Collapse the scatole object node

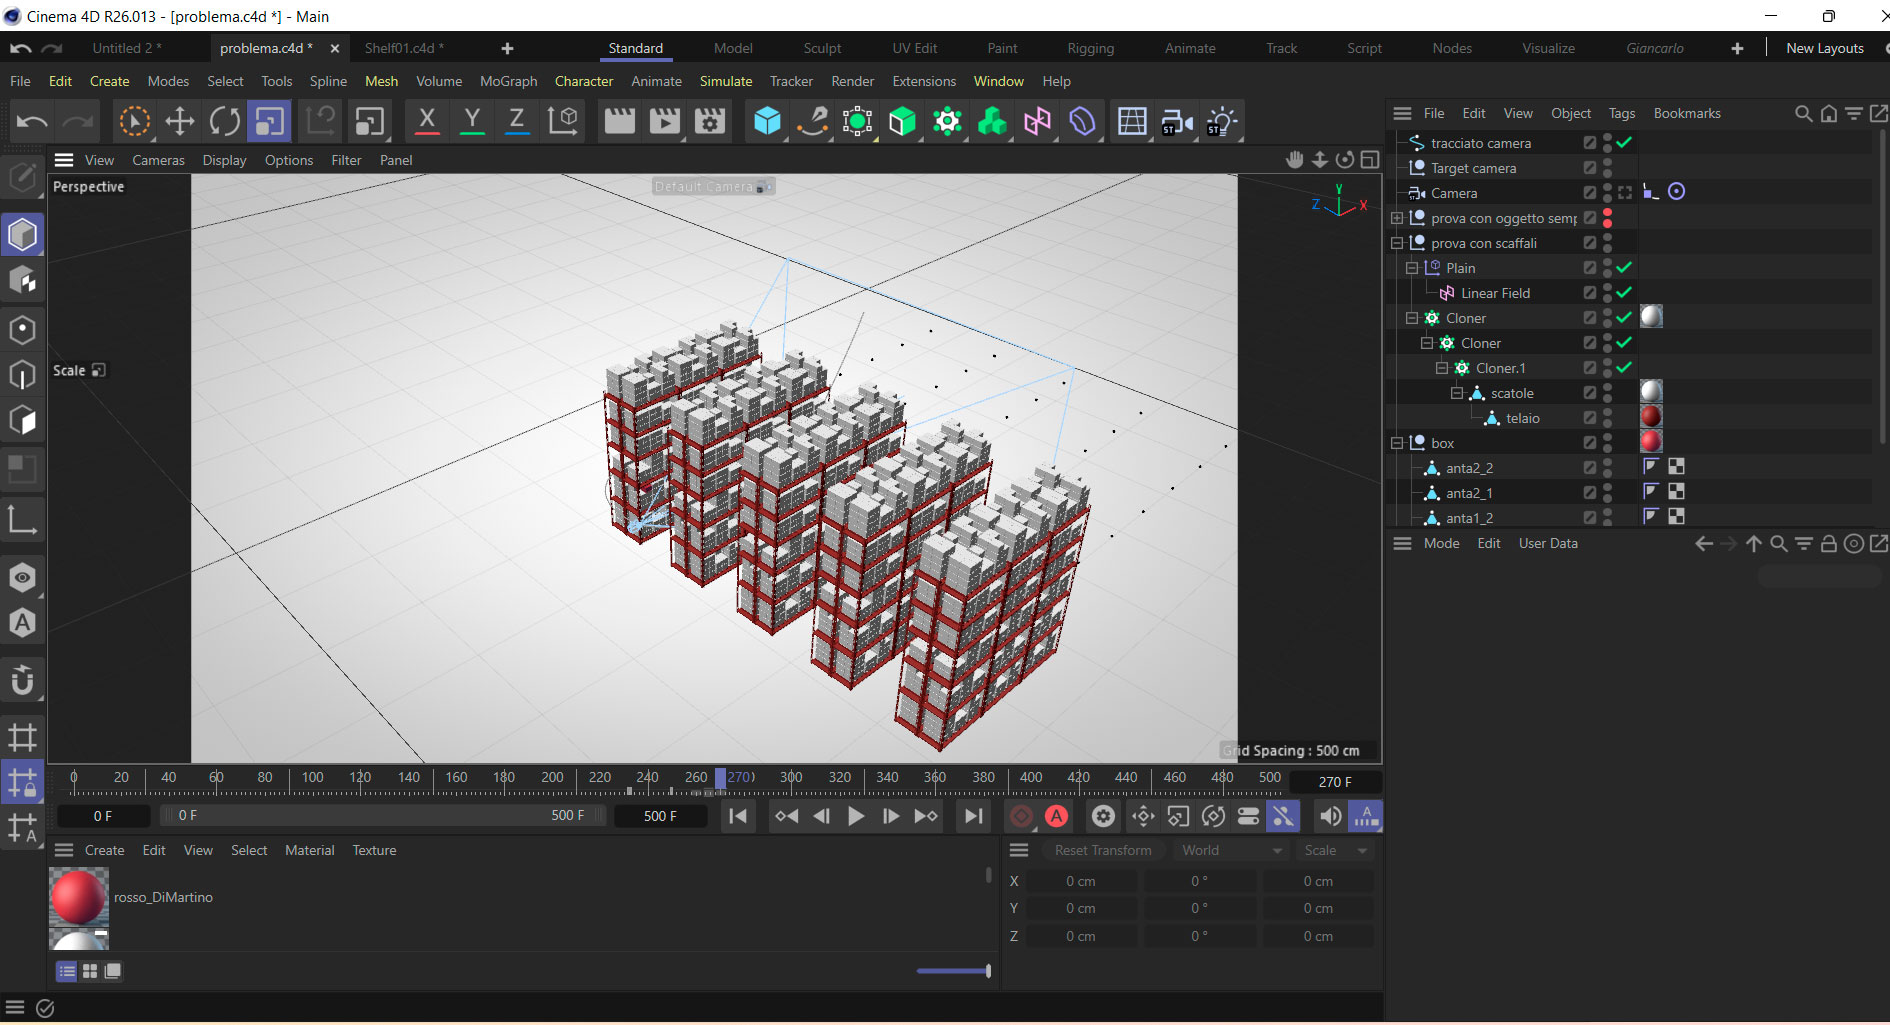pyautogui.click(x=1457, y=393)
